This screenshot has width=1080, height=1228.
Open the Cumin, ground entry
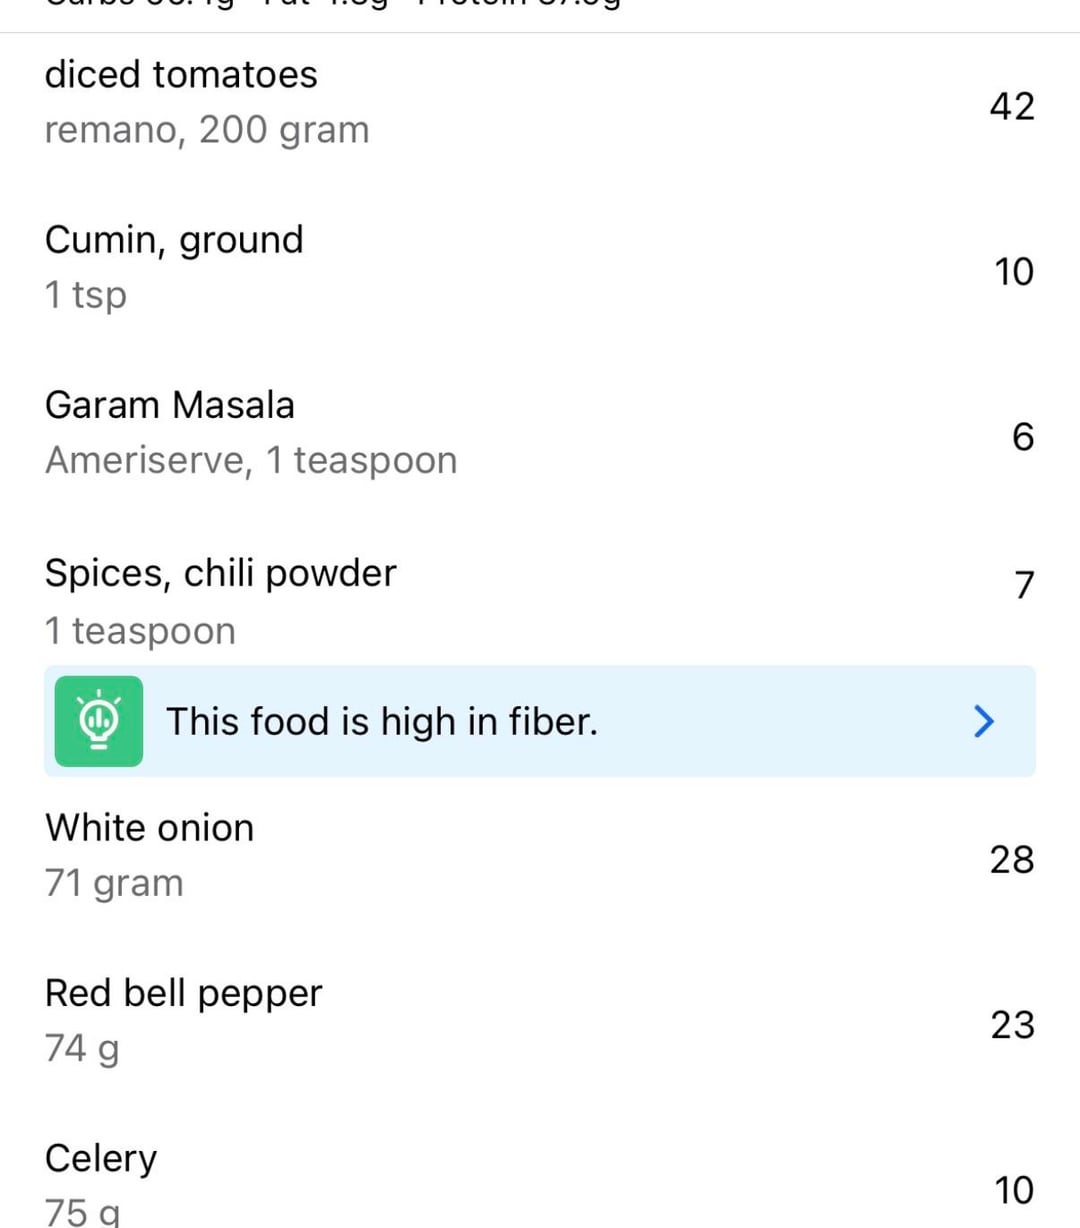point(174,240)
